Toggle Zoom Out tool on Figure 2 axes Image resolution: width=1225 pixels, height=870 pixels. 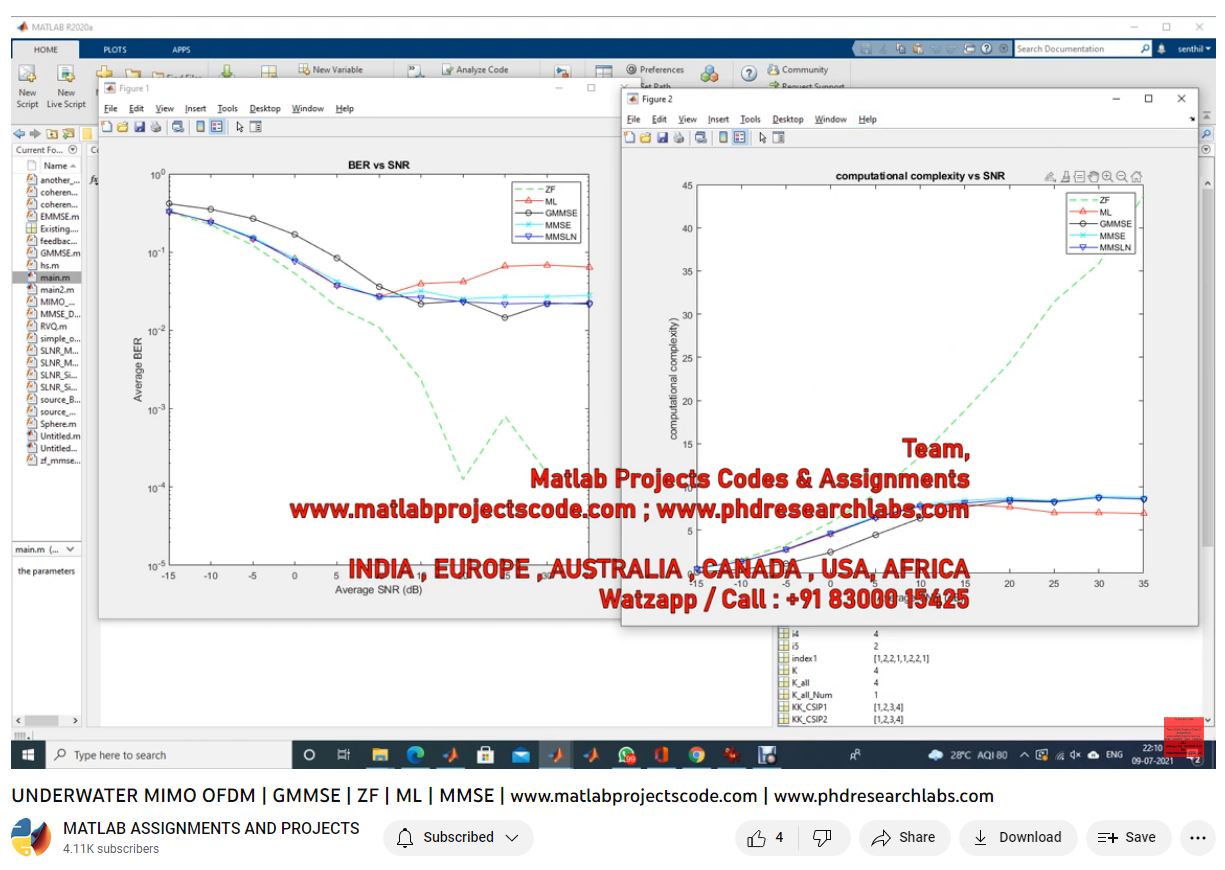1122,177
